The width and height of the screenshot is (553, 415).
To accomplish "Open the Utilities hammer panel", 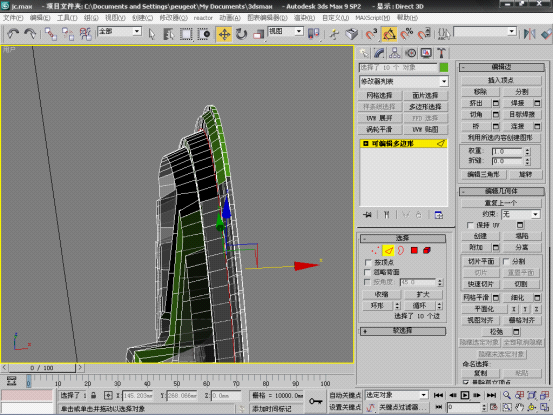I will (x=441, y=53).
